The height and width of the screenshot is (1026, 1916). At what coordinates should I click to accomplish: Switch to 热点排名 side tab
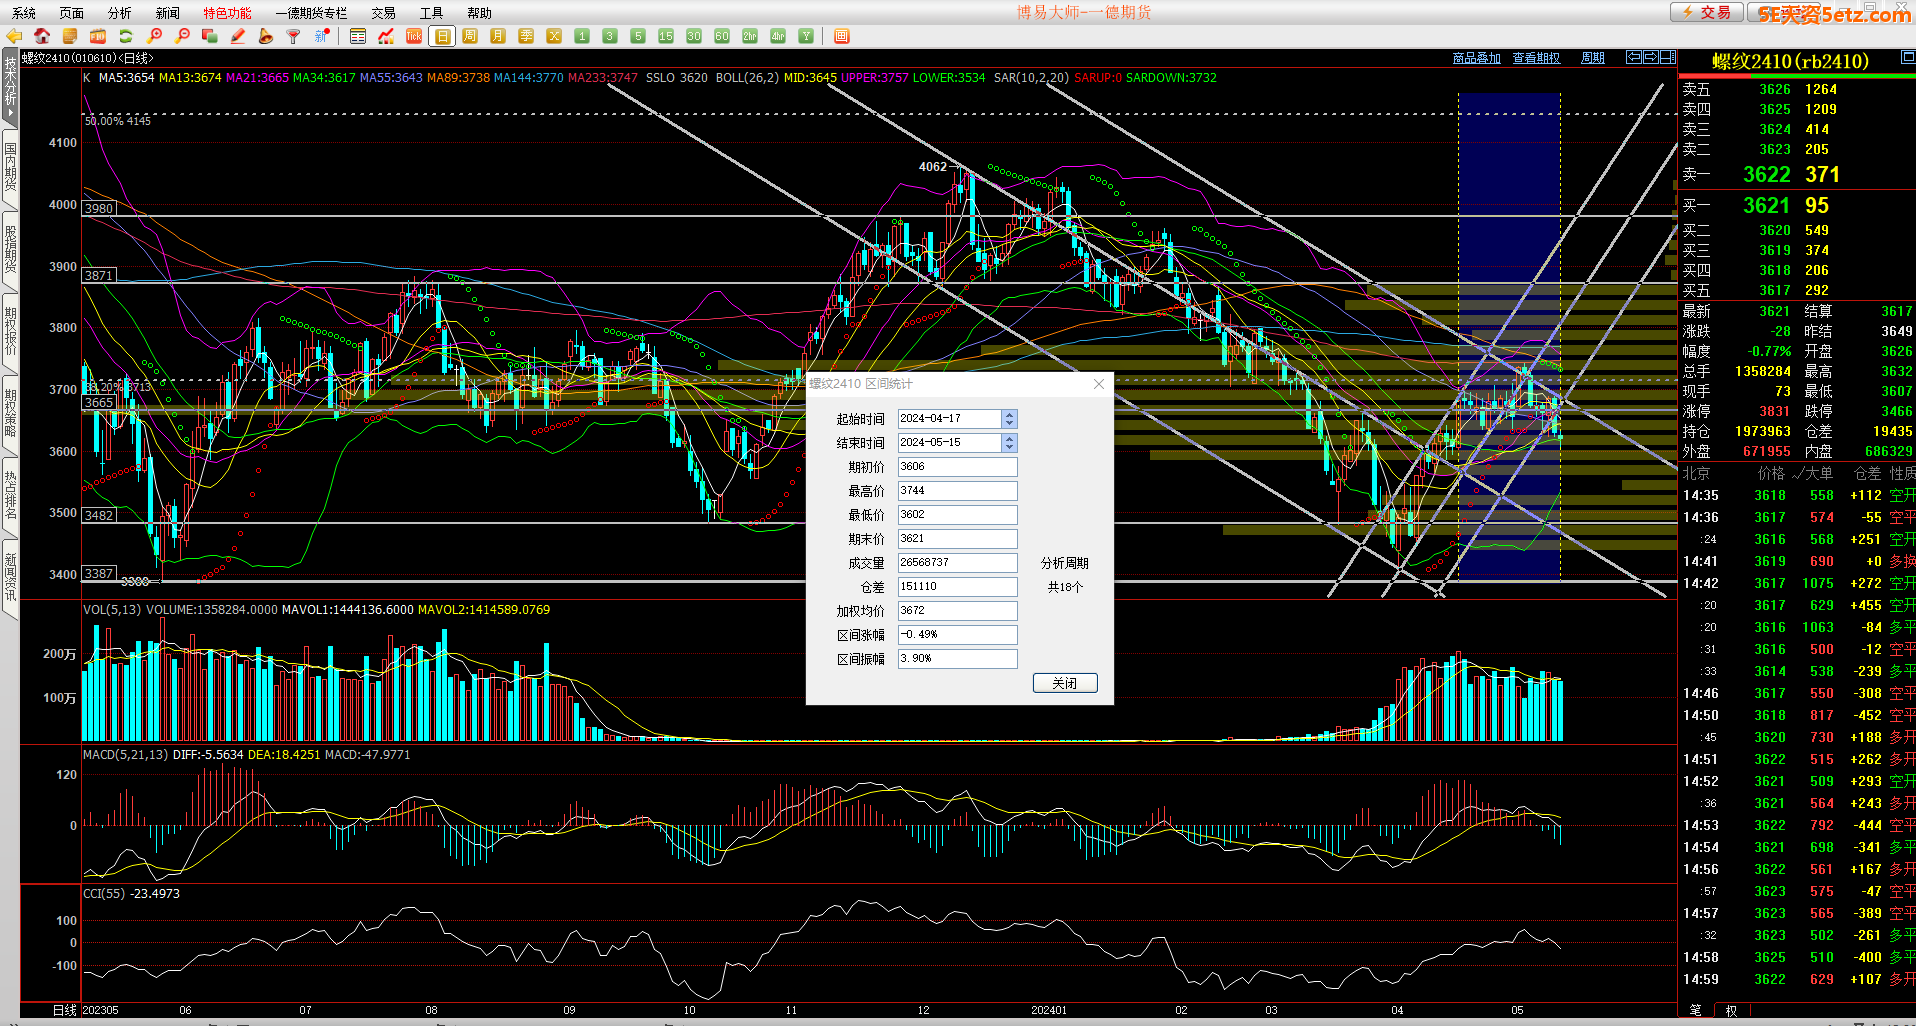pyautogui.click(x=10, y=496)
